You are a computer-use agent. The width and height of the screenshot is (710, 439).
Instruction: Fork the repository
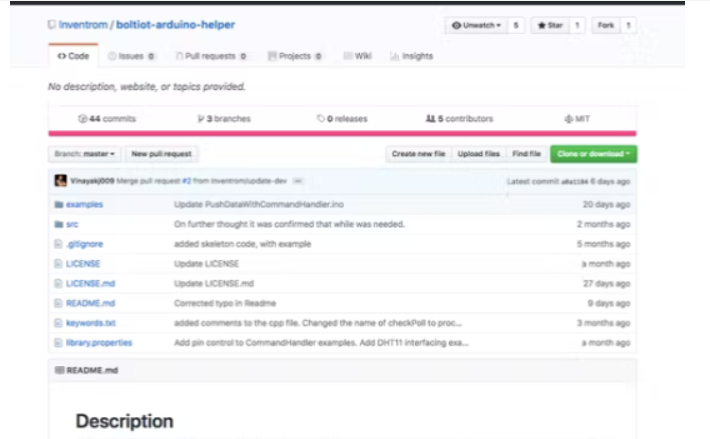(606, 25)
